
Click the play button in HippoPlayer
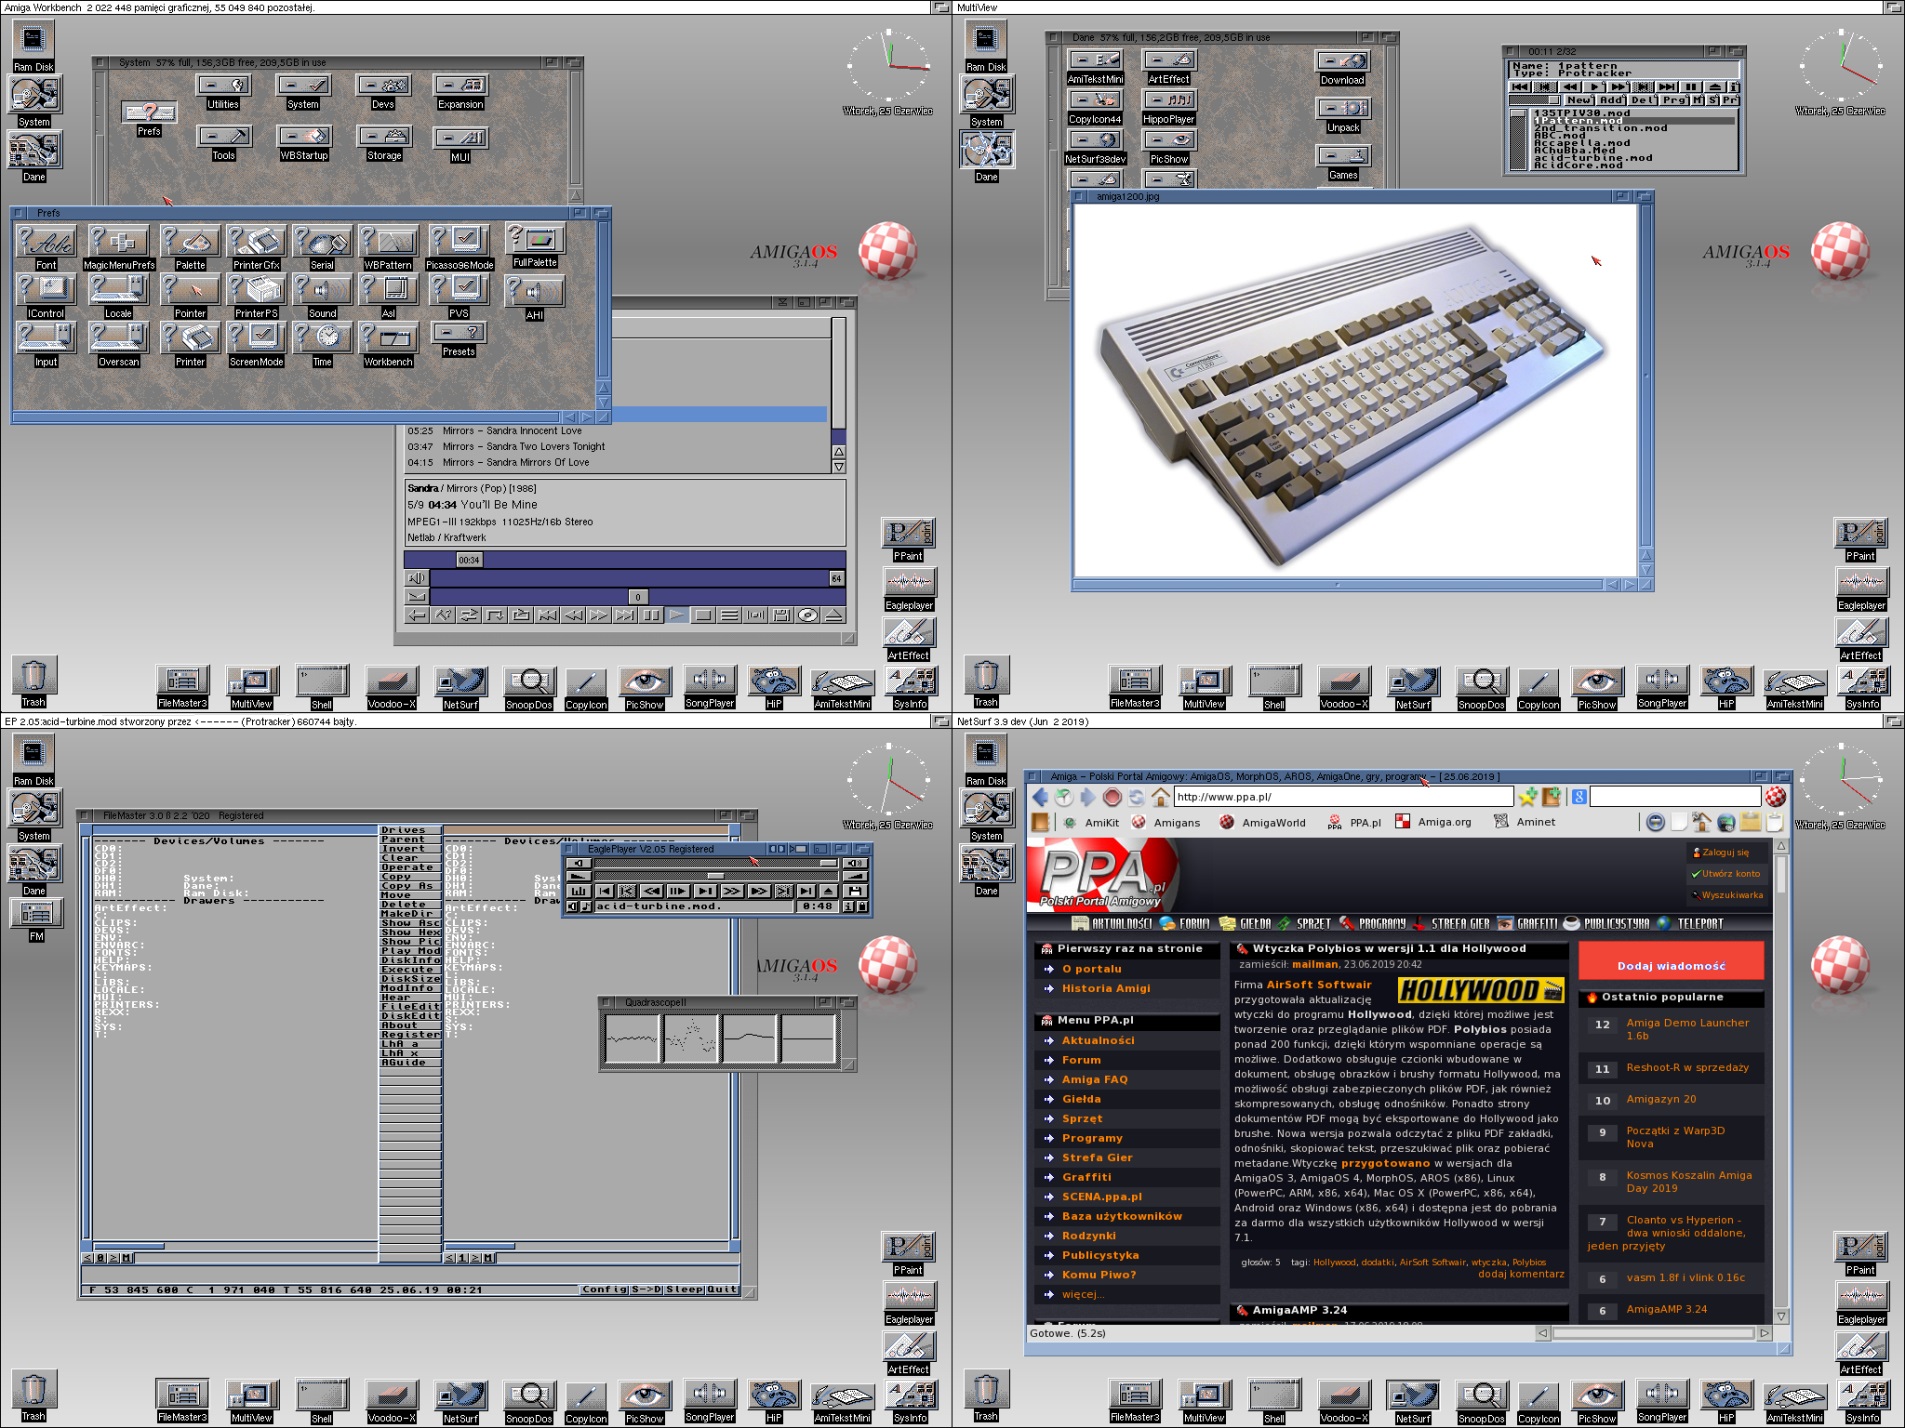point(1594,87)
